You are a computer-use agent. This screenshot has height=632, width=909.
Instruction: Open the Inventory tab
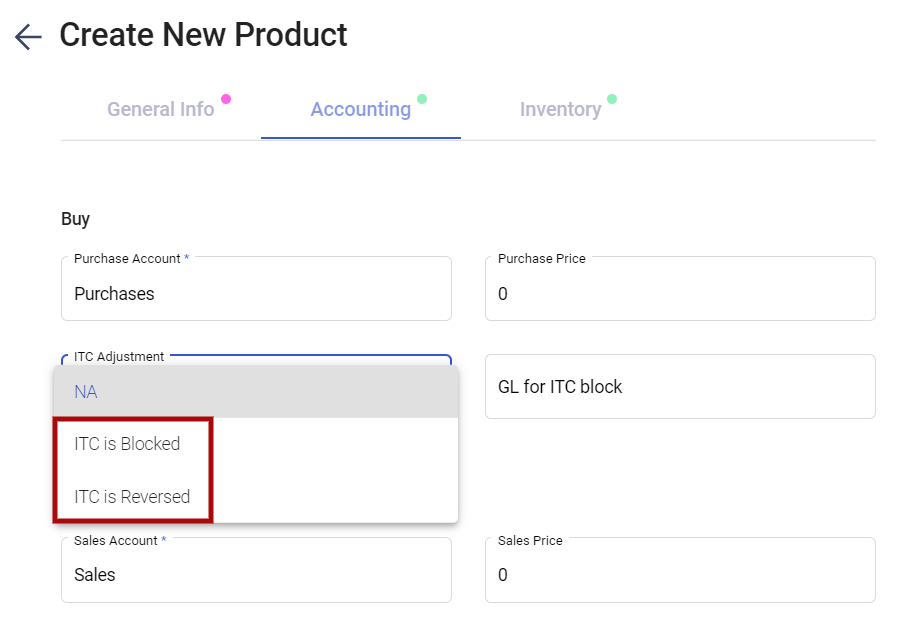click(561, 109)
